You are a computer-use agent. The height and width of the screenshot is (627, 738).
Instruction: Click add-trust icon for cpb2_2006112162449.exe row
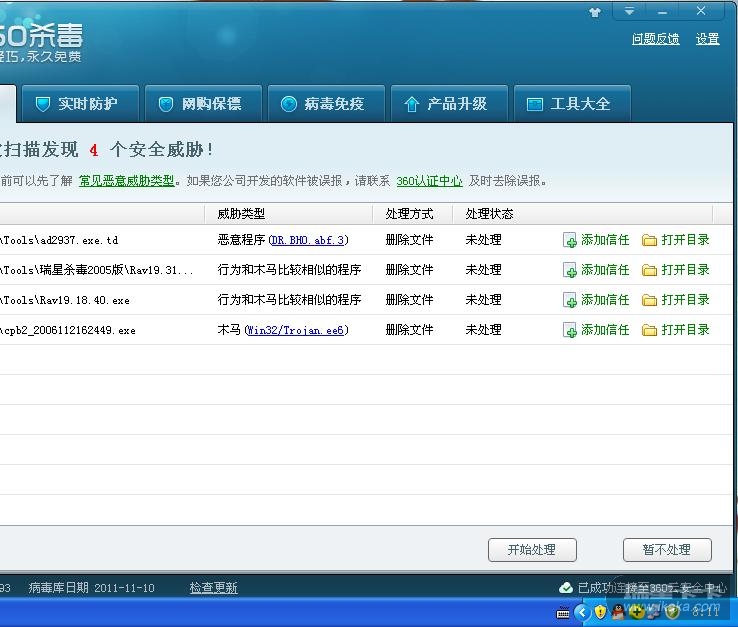(570, 331)
